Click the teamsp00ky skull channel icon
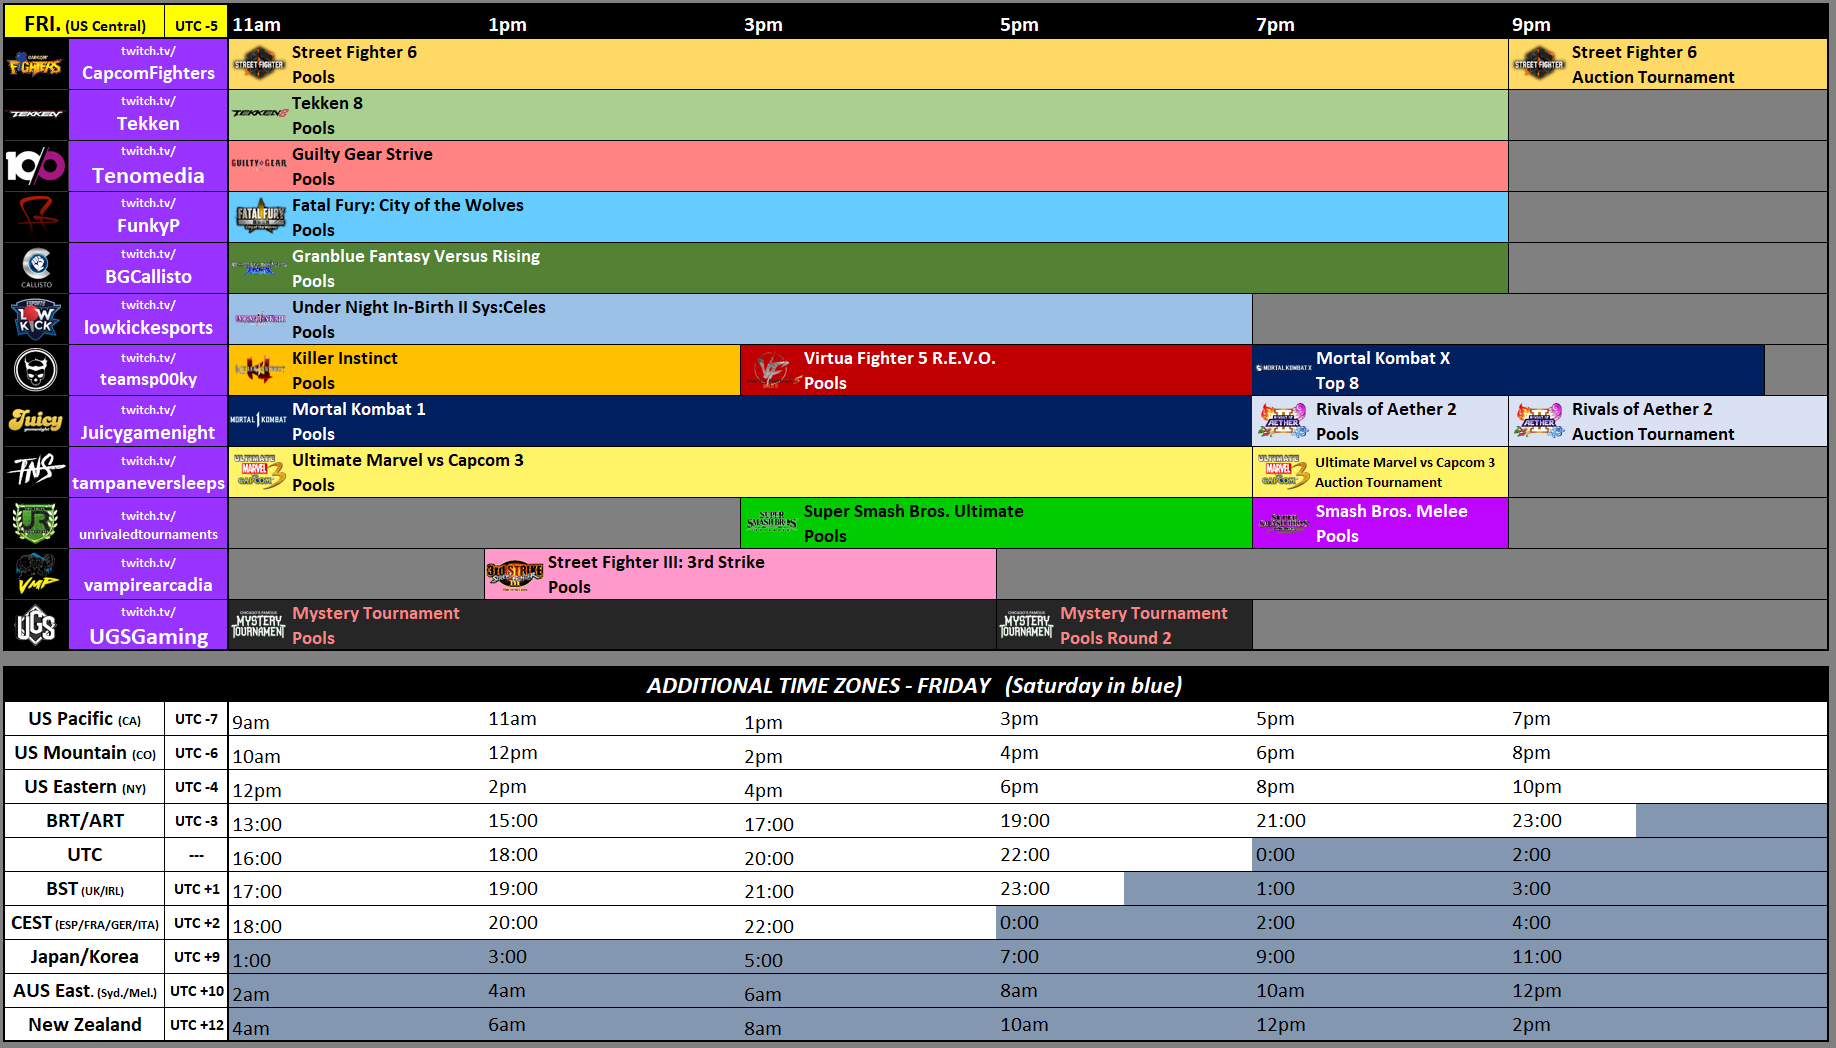The image size is (1836, 1048). 36,369
